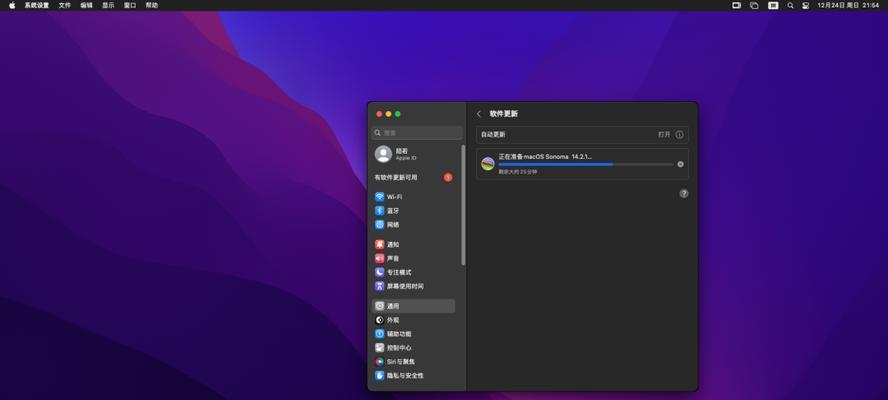
Task: Click the input method icon in the menu bar
Action: point(773,5)
